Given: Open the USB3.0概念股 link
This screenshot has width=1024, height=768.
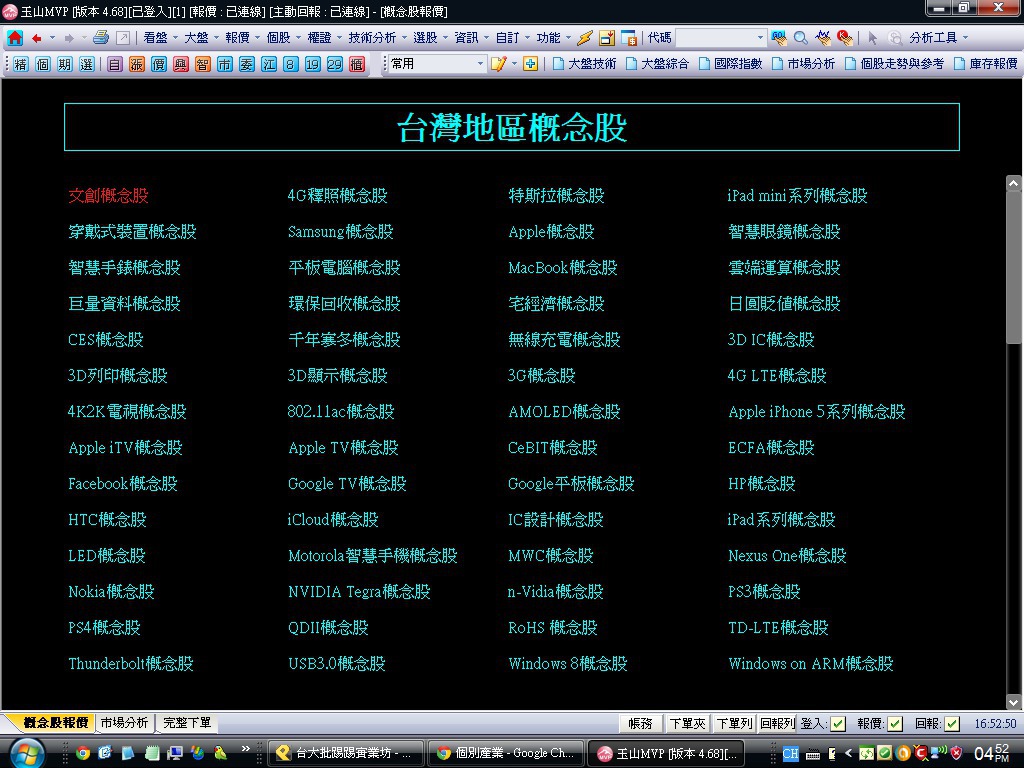Looking at the screenshot, I should (337, 664).
